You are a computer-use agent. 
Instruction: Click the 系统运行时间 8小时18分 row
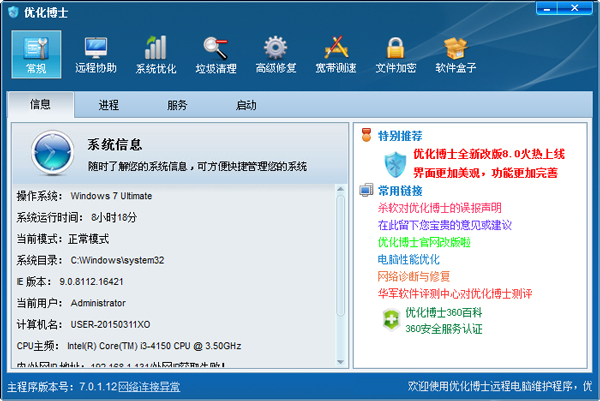(x=77, y=217)
